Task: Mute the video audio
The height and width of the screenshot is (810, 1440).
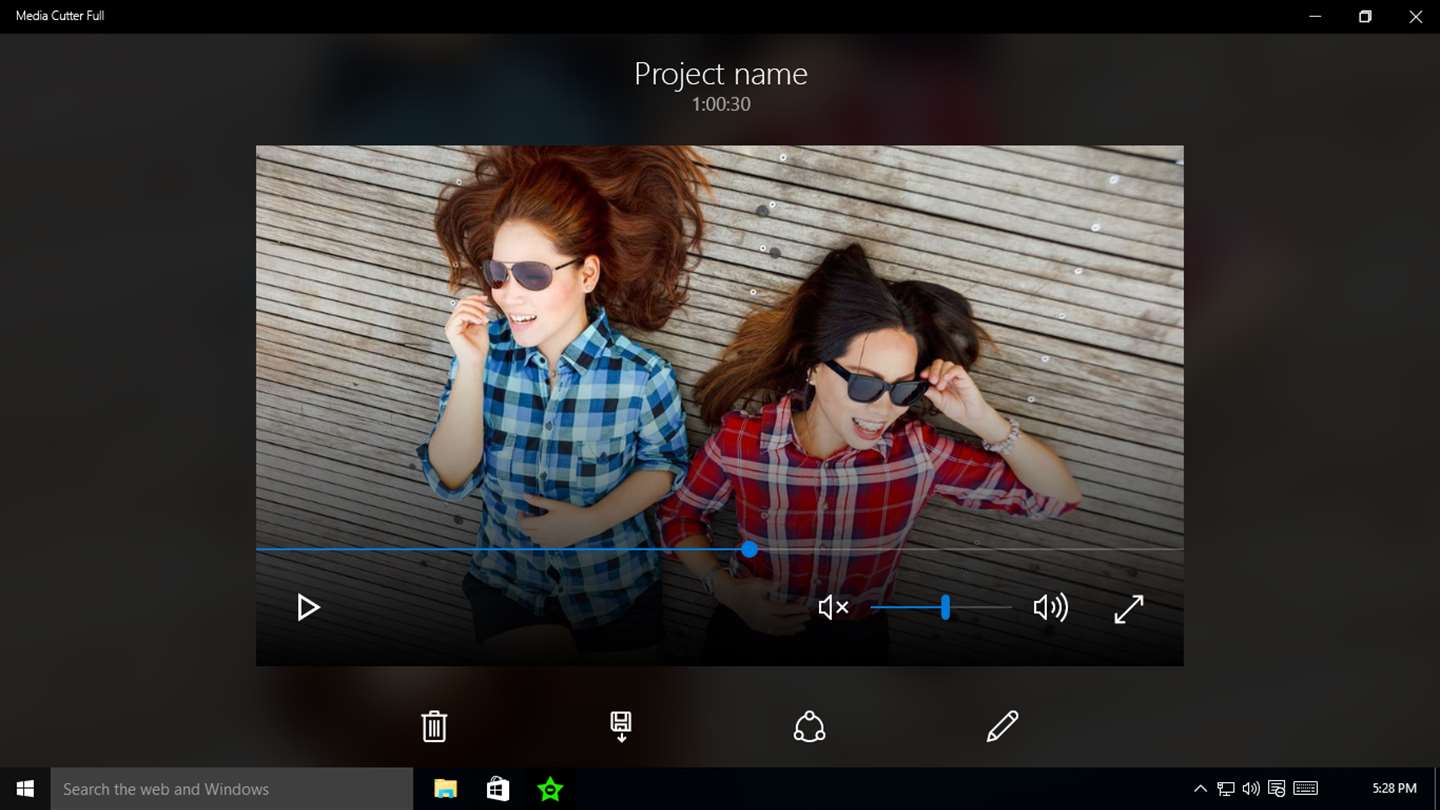Action: tap(833, 607)
